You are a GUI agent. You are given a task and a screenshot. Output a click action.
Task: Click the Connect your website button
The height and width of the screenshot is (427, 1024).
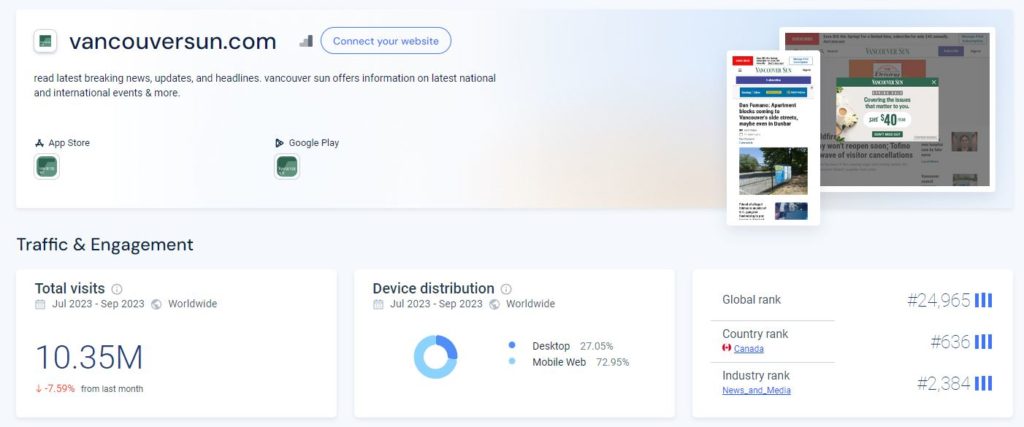pyautogui.click(x=385, y=40)
